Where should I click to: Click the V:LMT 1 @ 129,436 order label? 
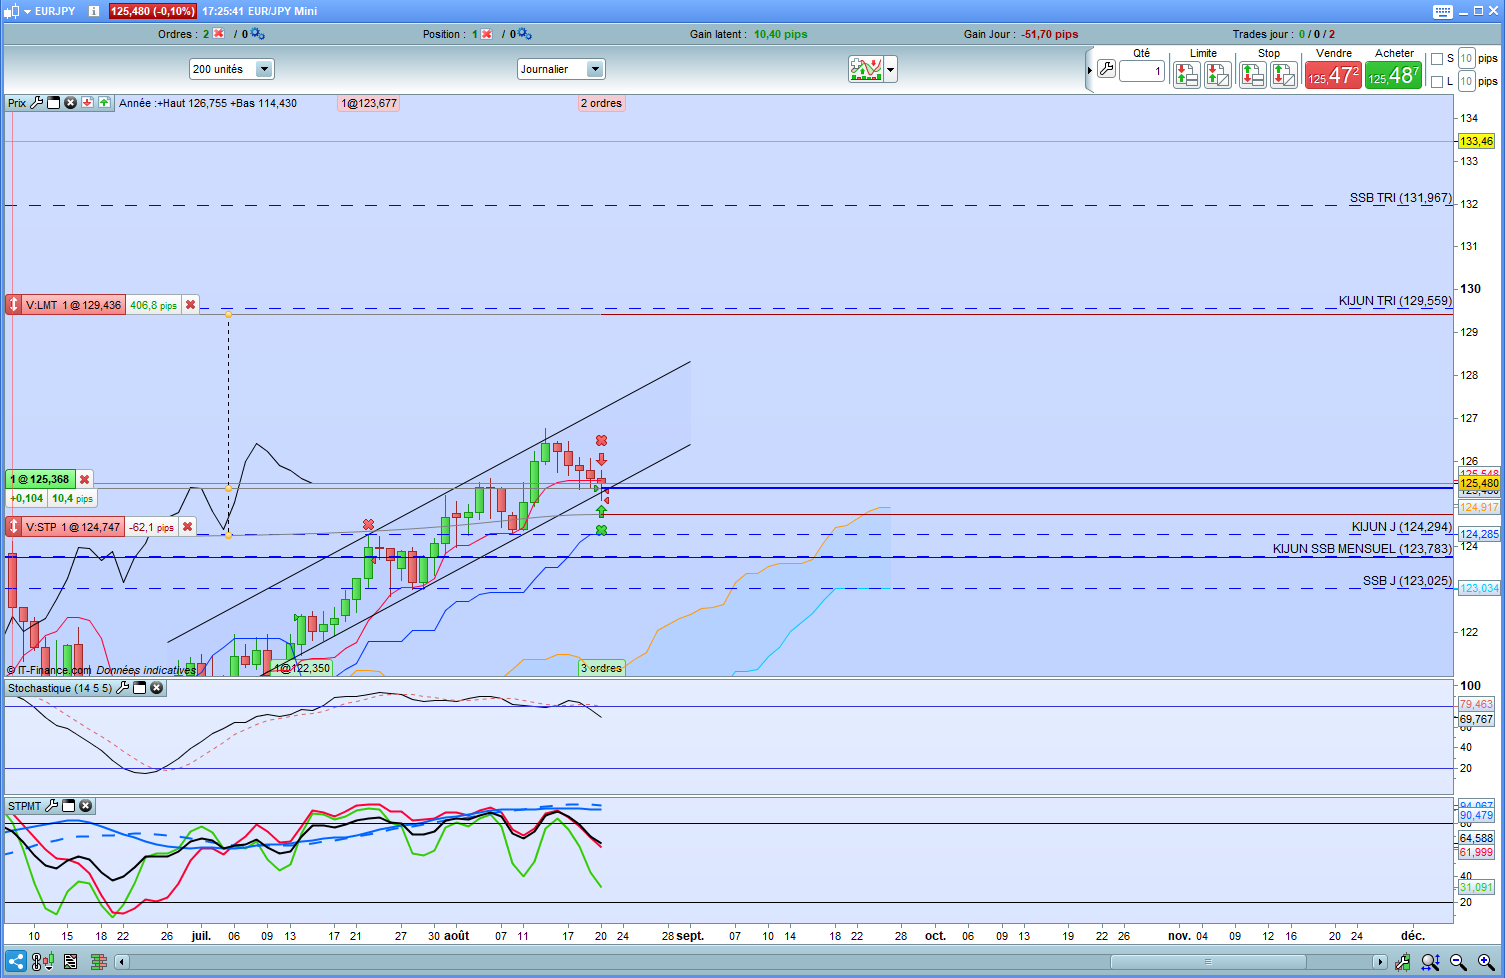73,305
